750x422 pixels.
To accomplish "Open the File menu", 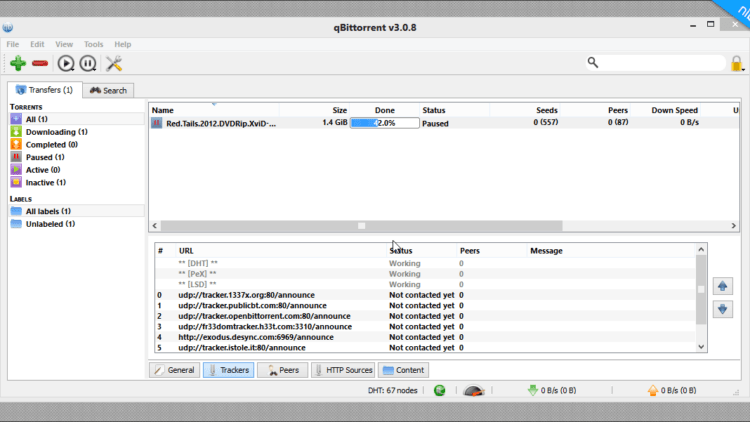I will pos(13,44).
